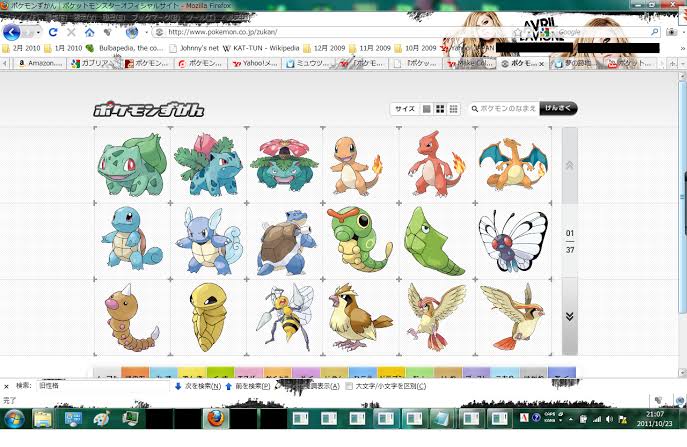
Task: Open Windows Explorer from the taskbar
Action: [x=42, y=419]
